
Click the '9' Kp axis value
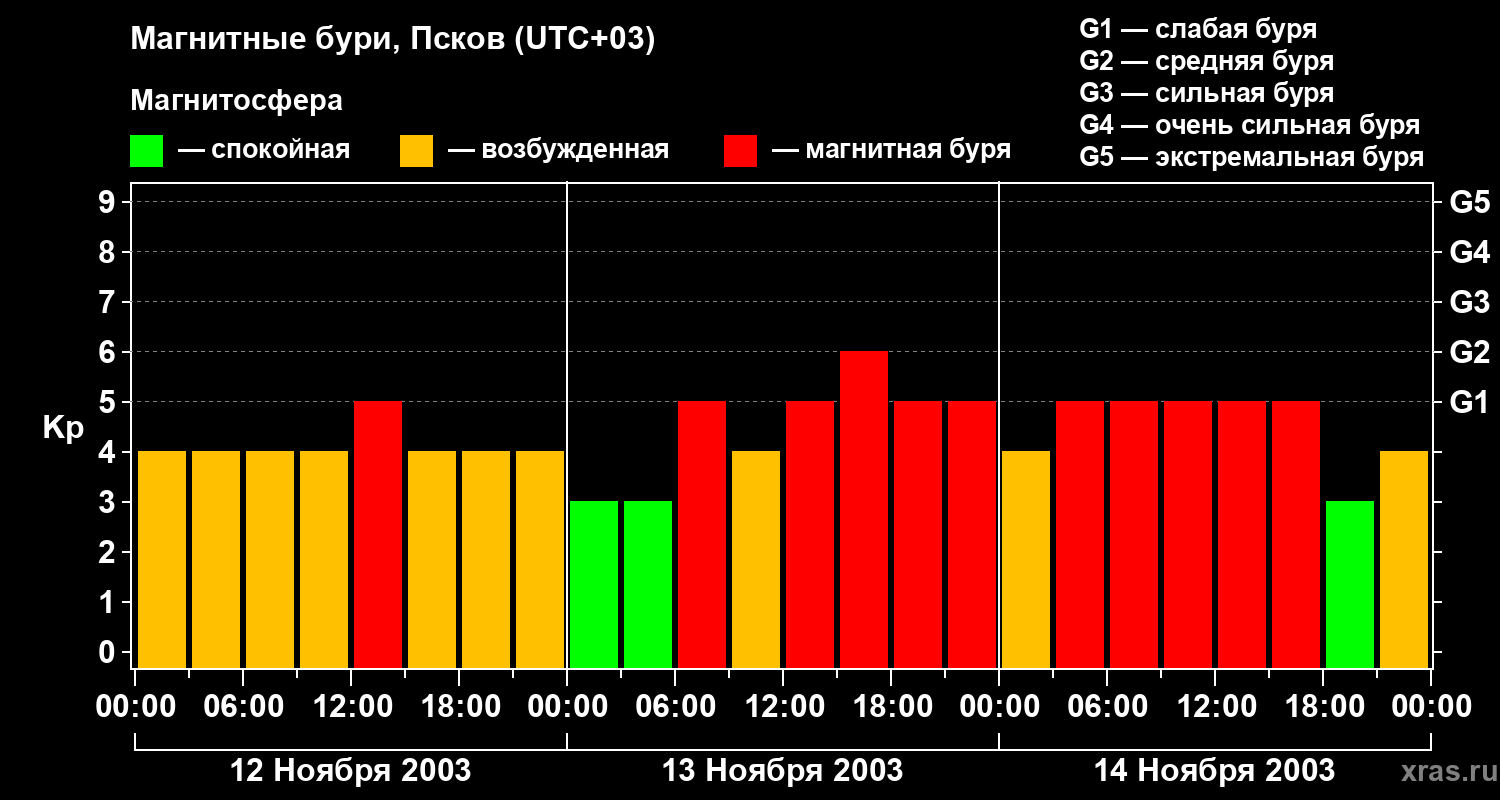pyautogui.click(x=109, y=202)
